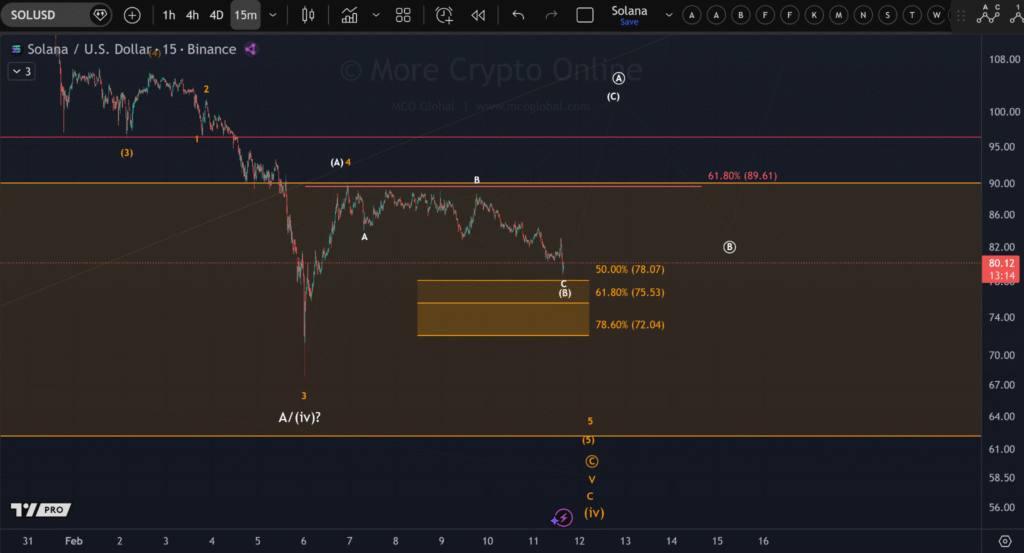
Task: Undo the last chart action
Action: pos(518,15)
